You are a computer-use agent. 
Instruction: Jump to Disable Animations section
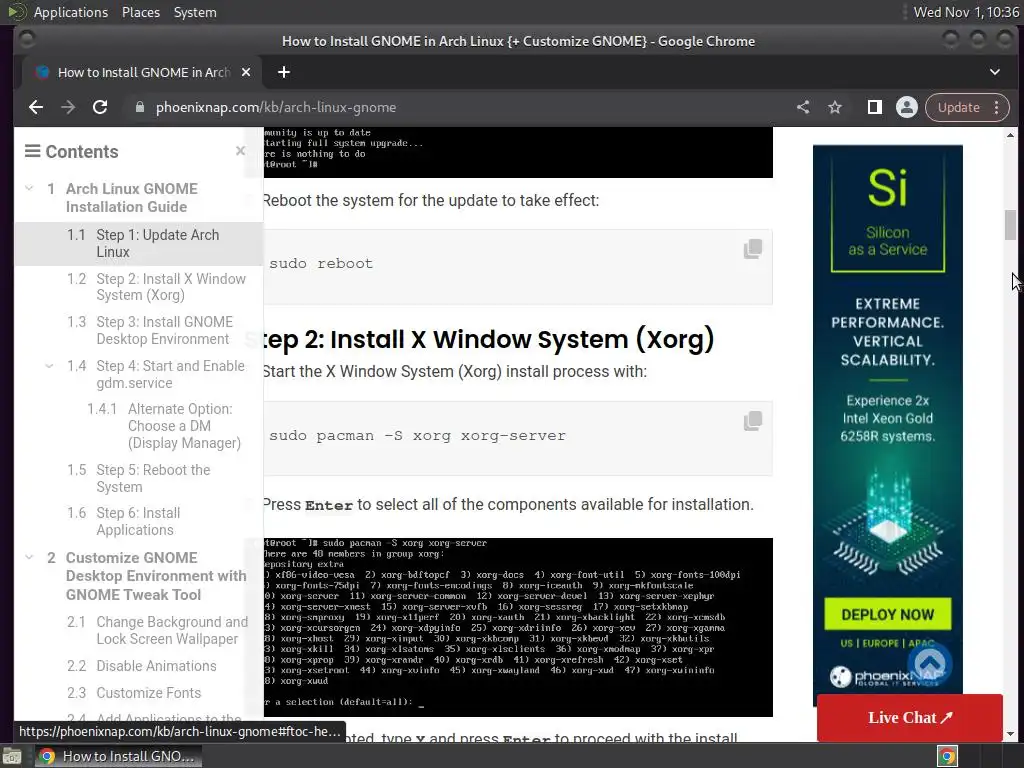156,665
